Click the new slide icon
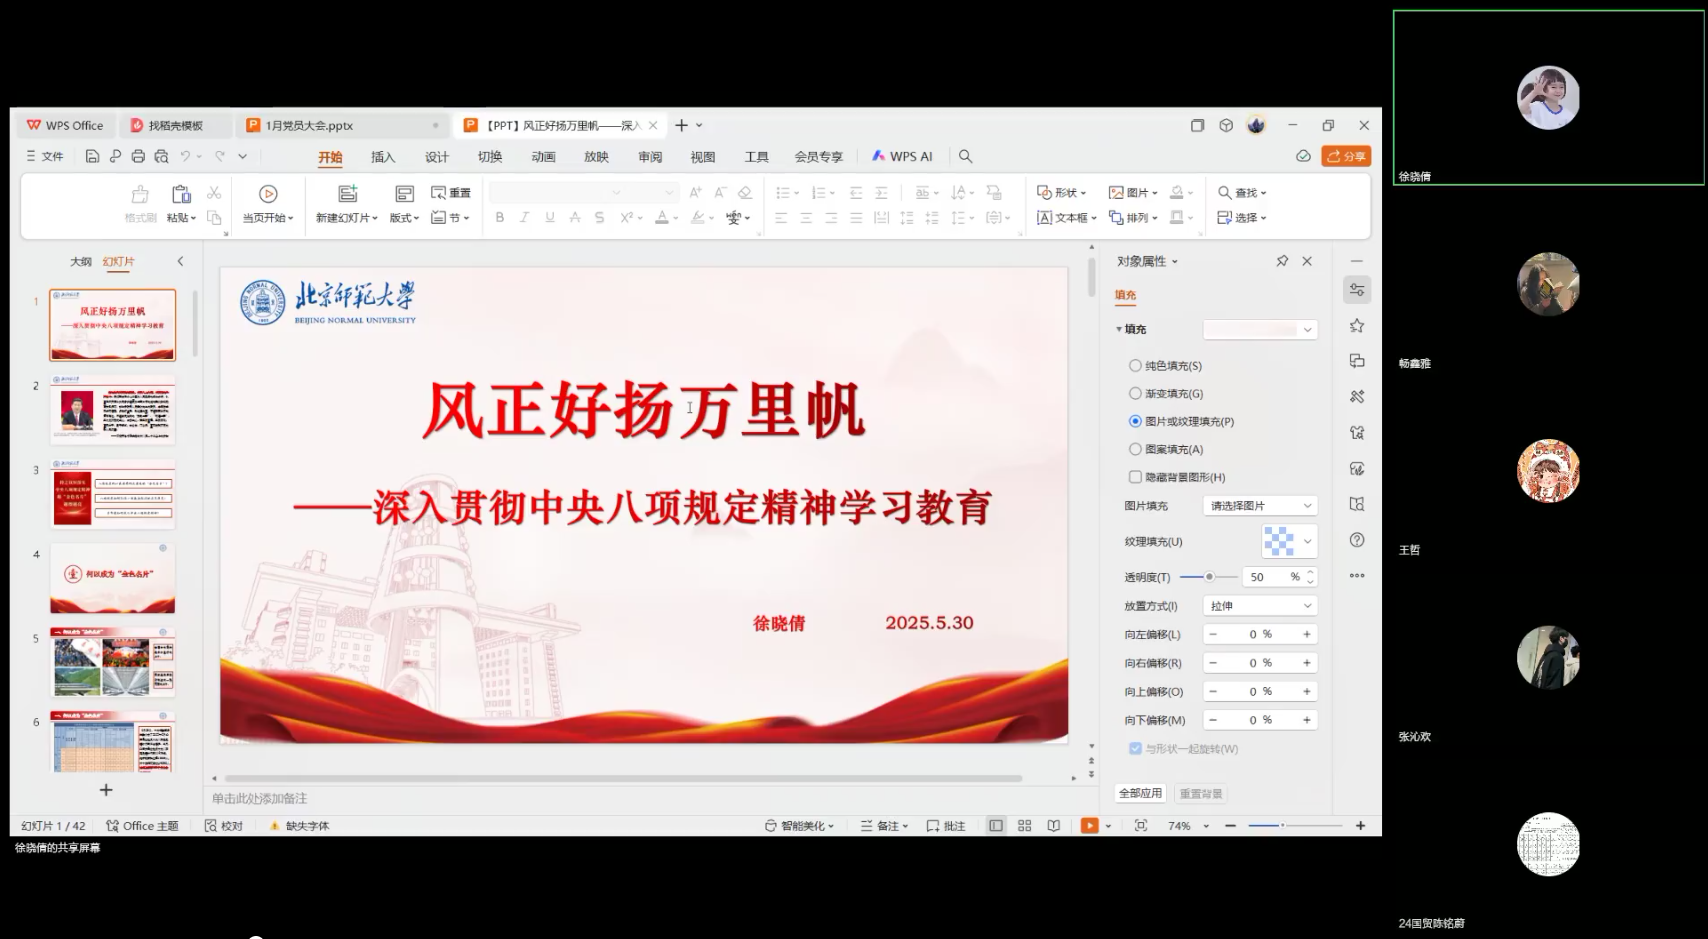 click(347, 194)
